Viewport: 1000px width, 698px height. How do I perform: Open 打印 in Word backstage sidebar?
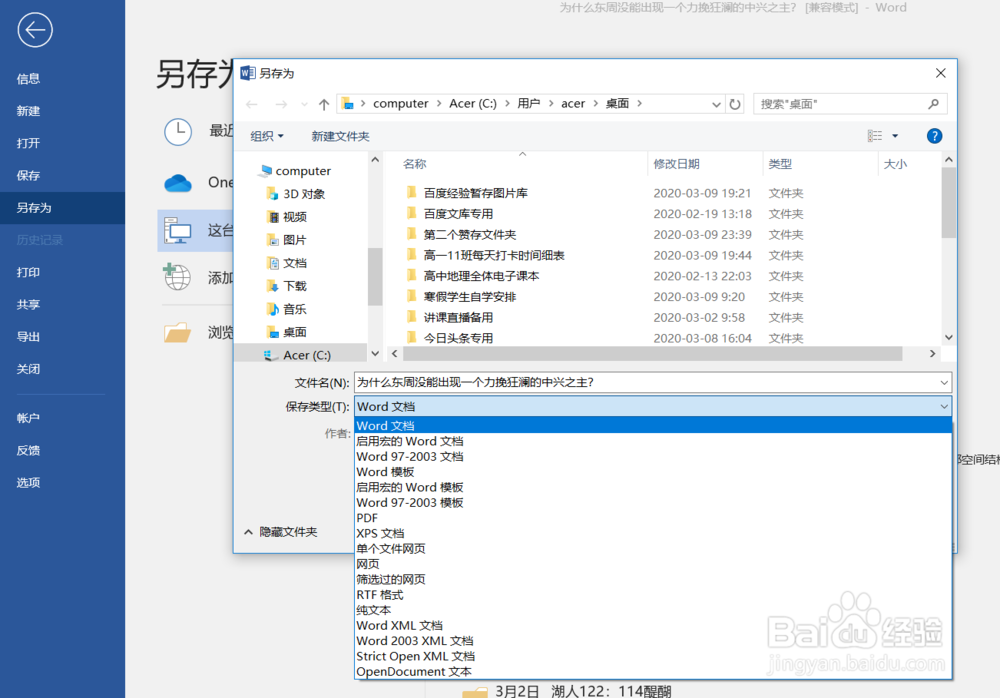pos(28,272)
